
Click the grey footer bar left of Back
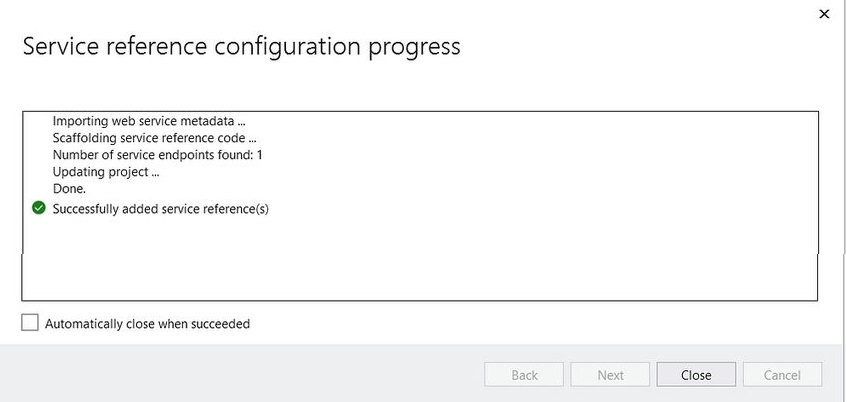[243, 373]
